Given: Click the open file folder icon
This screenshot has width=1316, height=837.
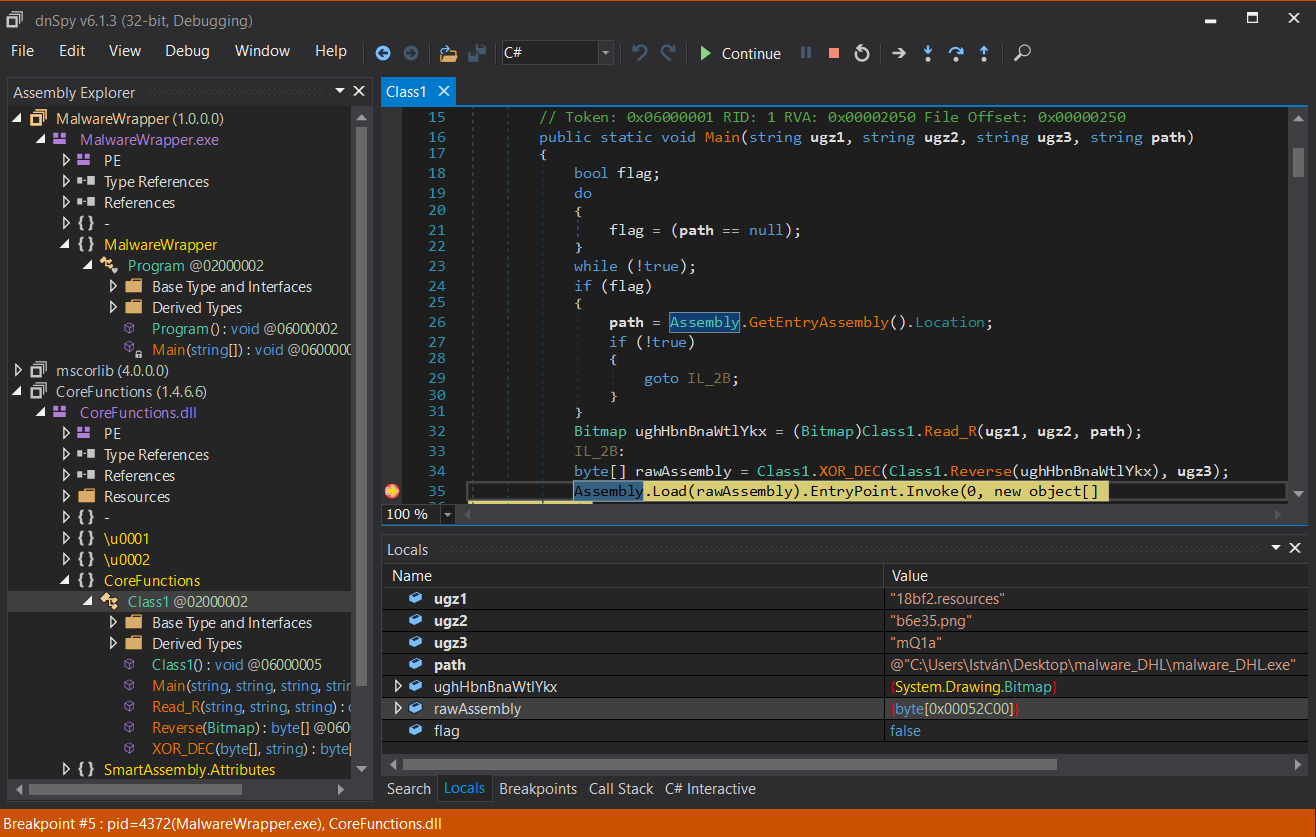Looking at the screenshot, I should [x=448, y=54].
